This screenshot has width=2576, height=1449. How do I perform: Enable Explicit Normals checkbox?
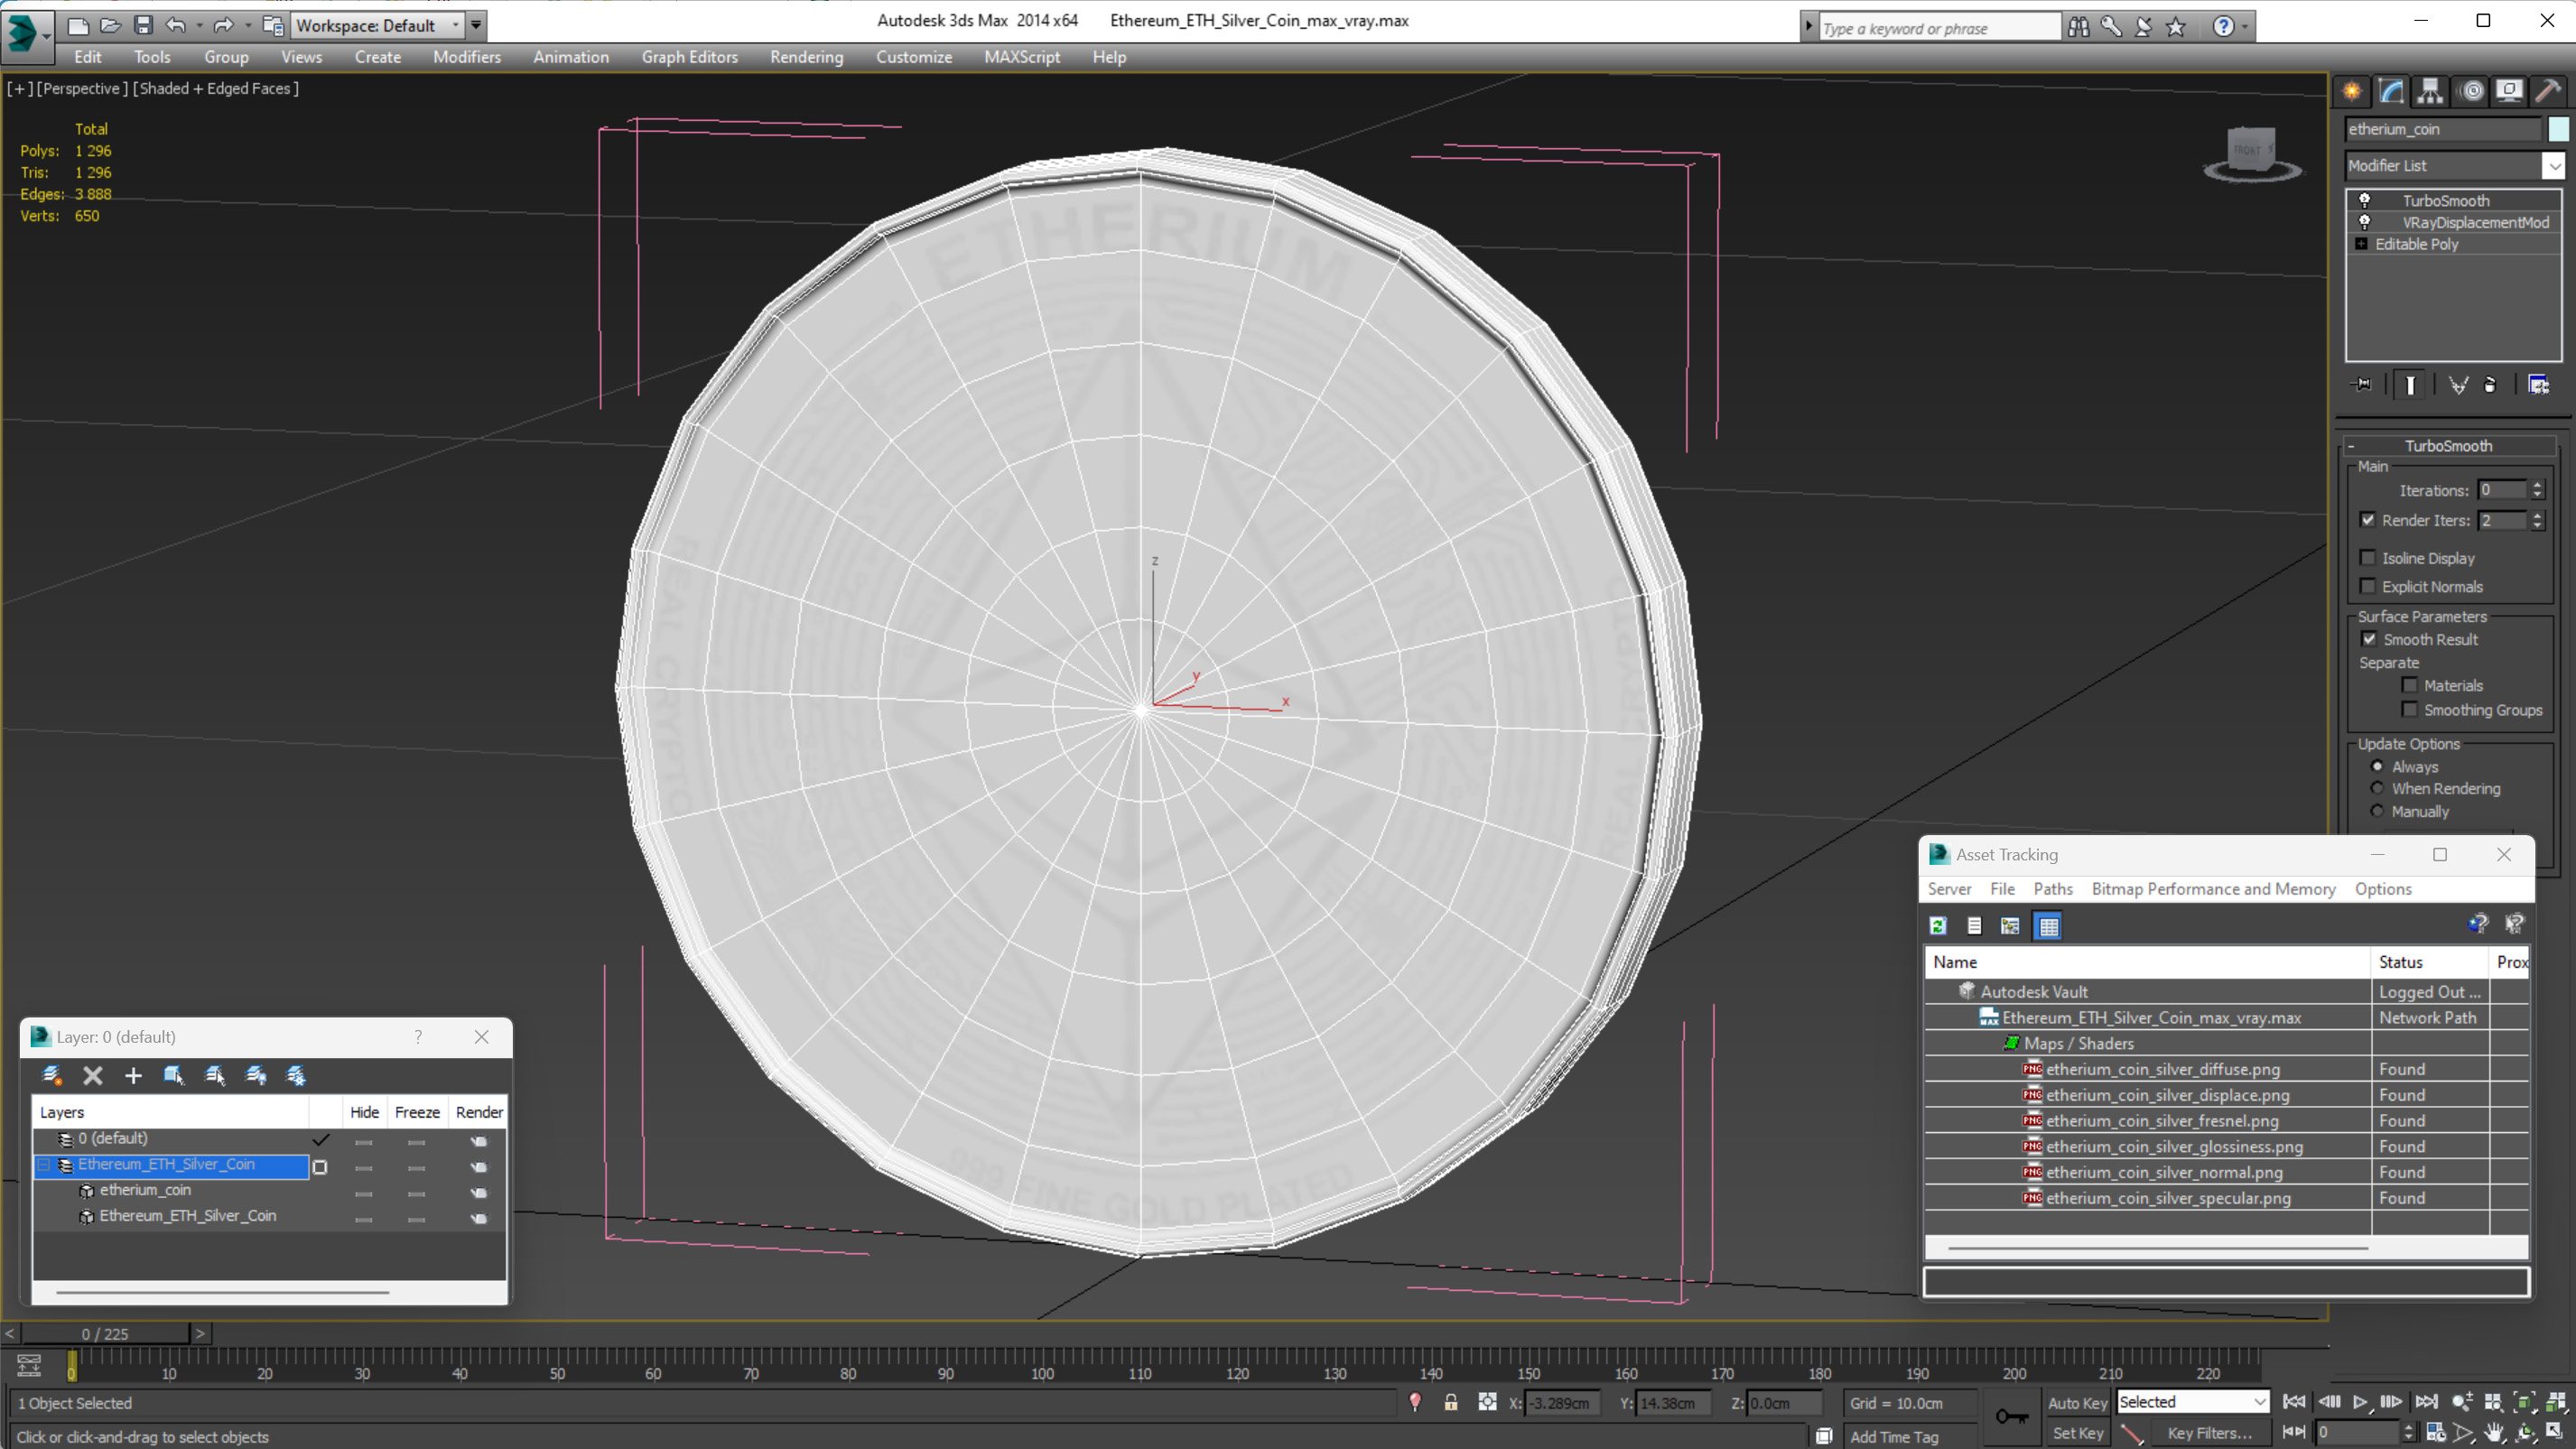(2368, 586)
